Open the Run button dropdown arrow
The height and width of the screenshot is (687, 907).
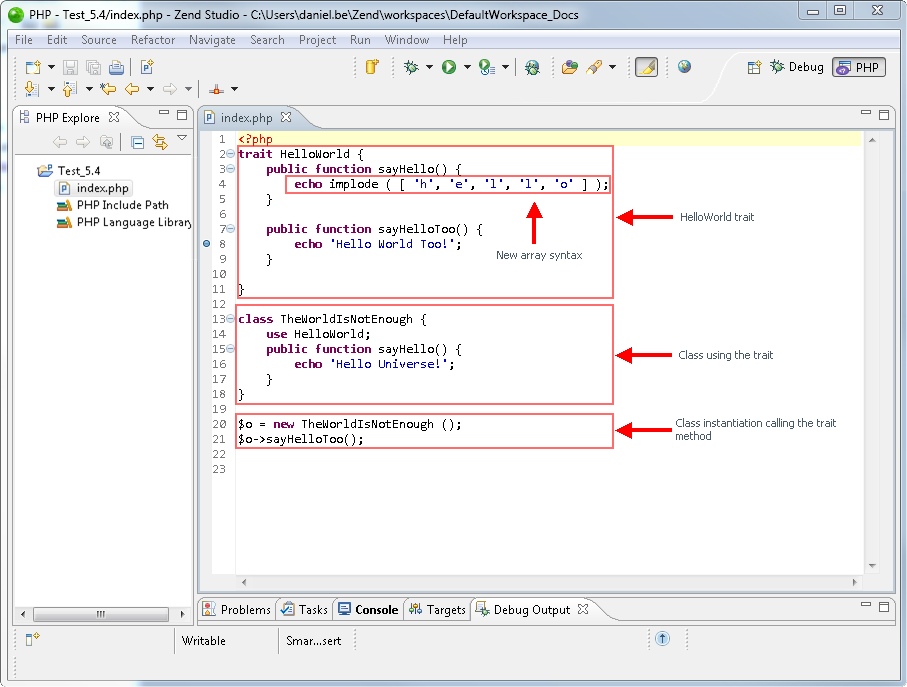(467, 67)
